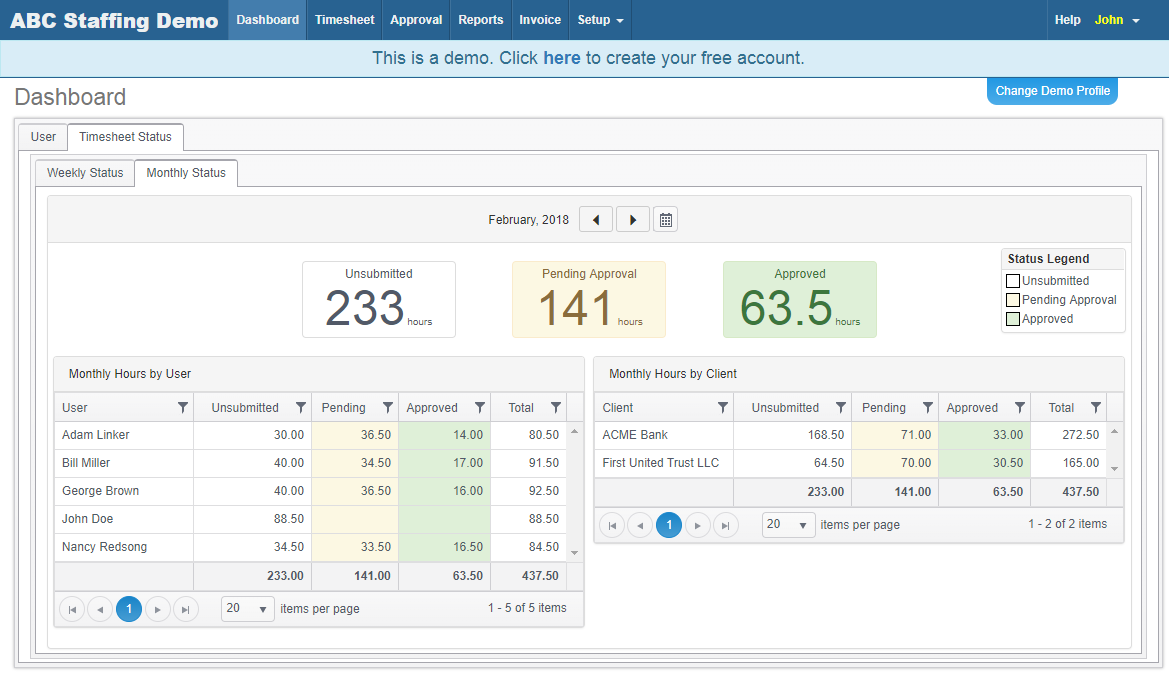Jump to last page in user table pager
The image size is (1169, 675).
186,609
